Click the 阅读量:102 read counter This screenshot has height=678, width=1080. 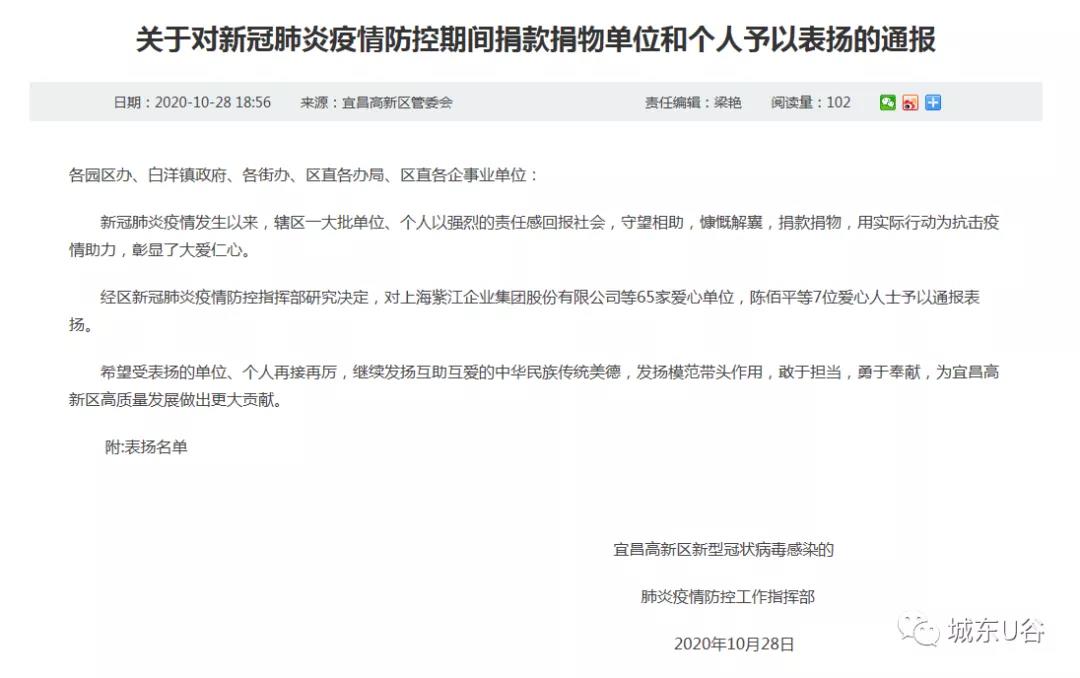point(811,103)
